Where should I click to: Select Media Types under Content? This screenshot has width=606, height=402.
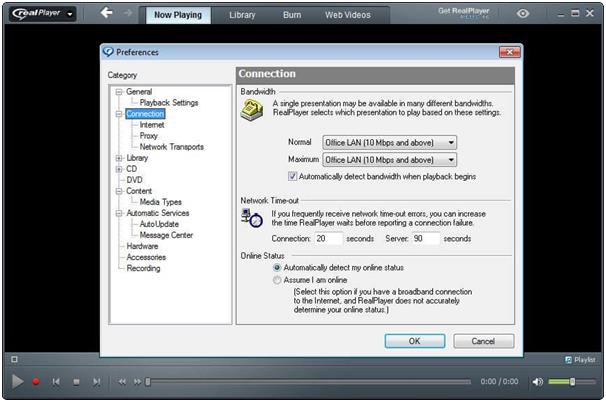pyautogui.click(x=160, y=202)
